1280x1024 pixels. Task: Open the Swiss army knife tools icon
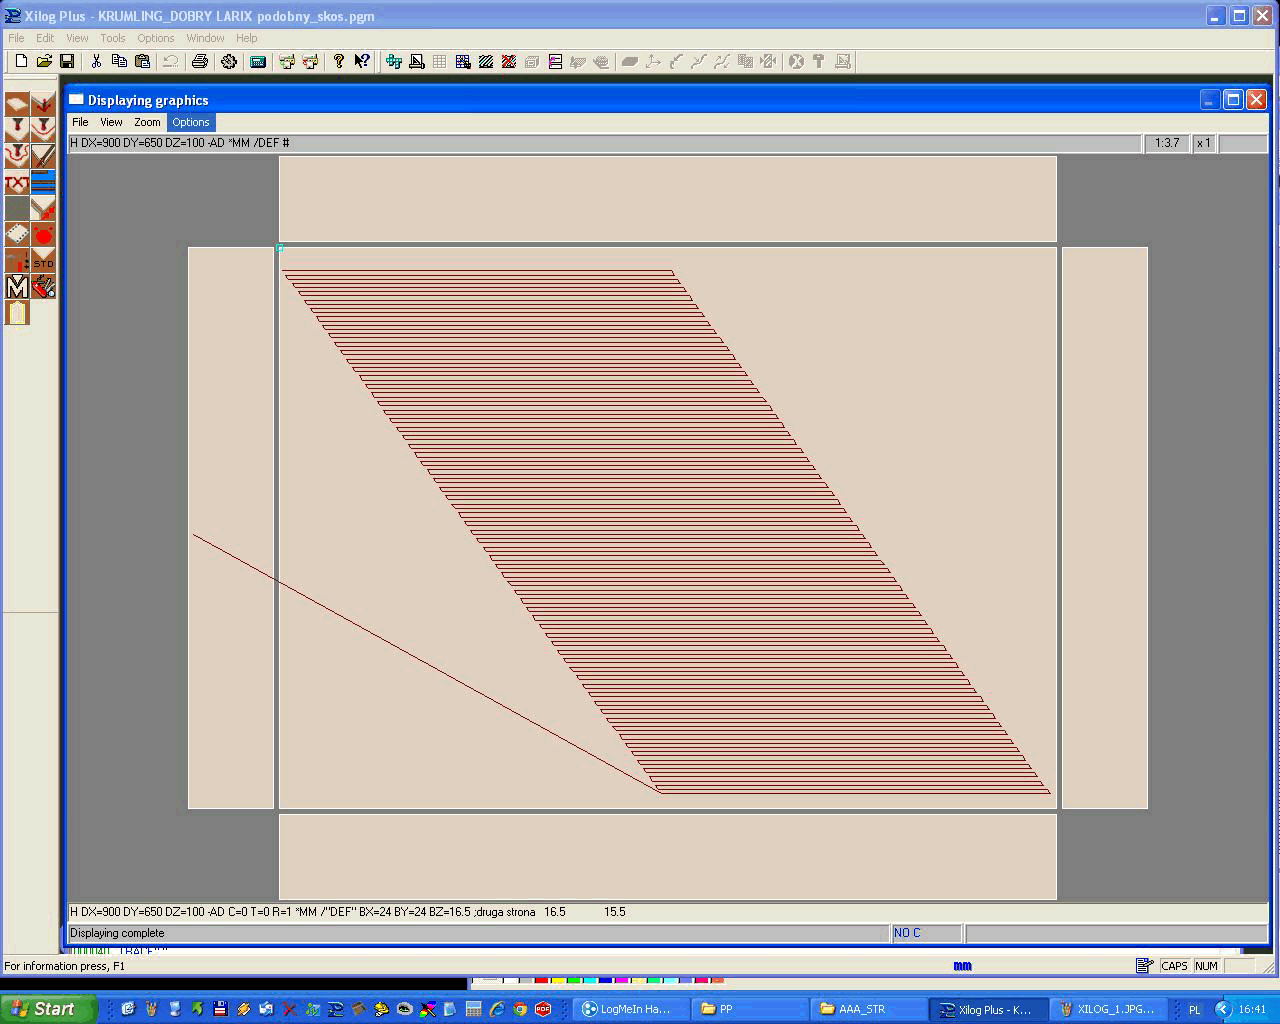[43, 287]
